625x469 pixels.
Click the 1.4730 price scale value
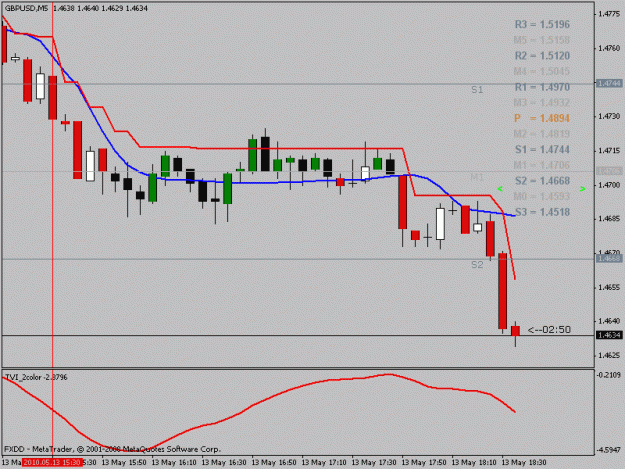(x=609, y=116)
